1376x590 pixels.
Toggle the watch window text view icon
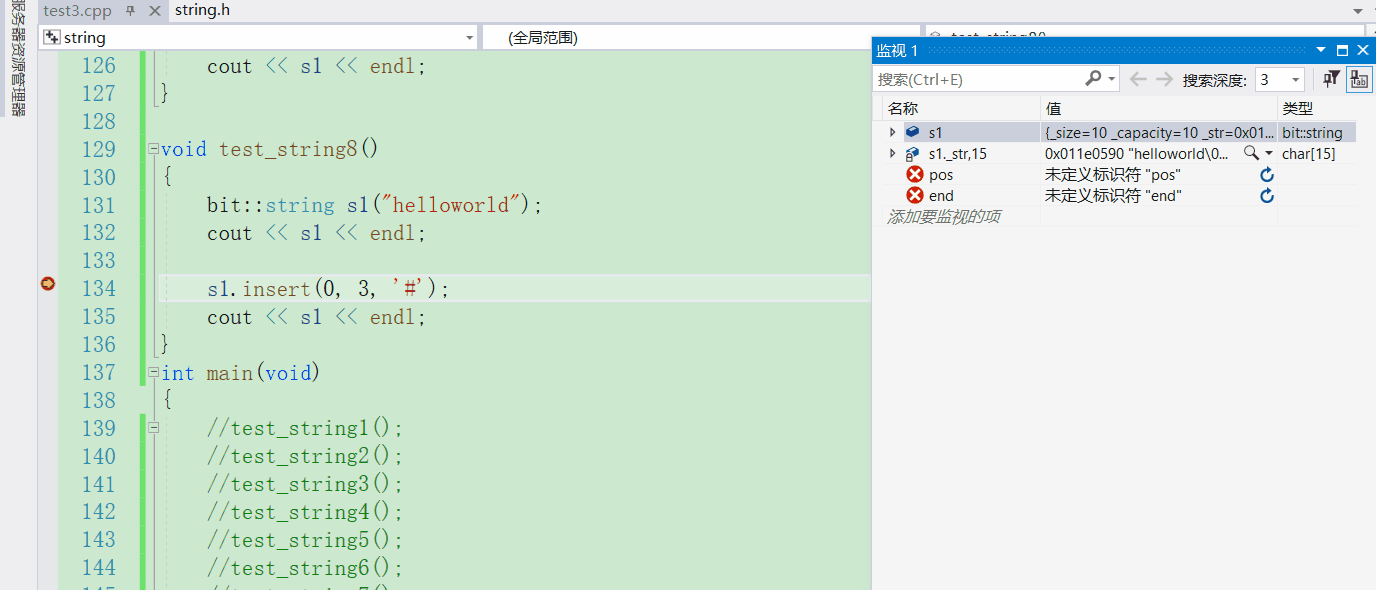pyautogui.click(x=1359, y=79)
